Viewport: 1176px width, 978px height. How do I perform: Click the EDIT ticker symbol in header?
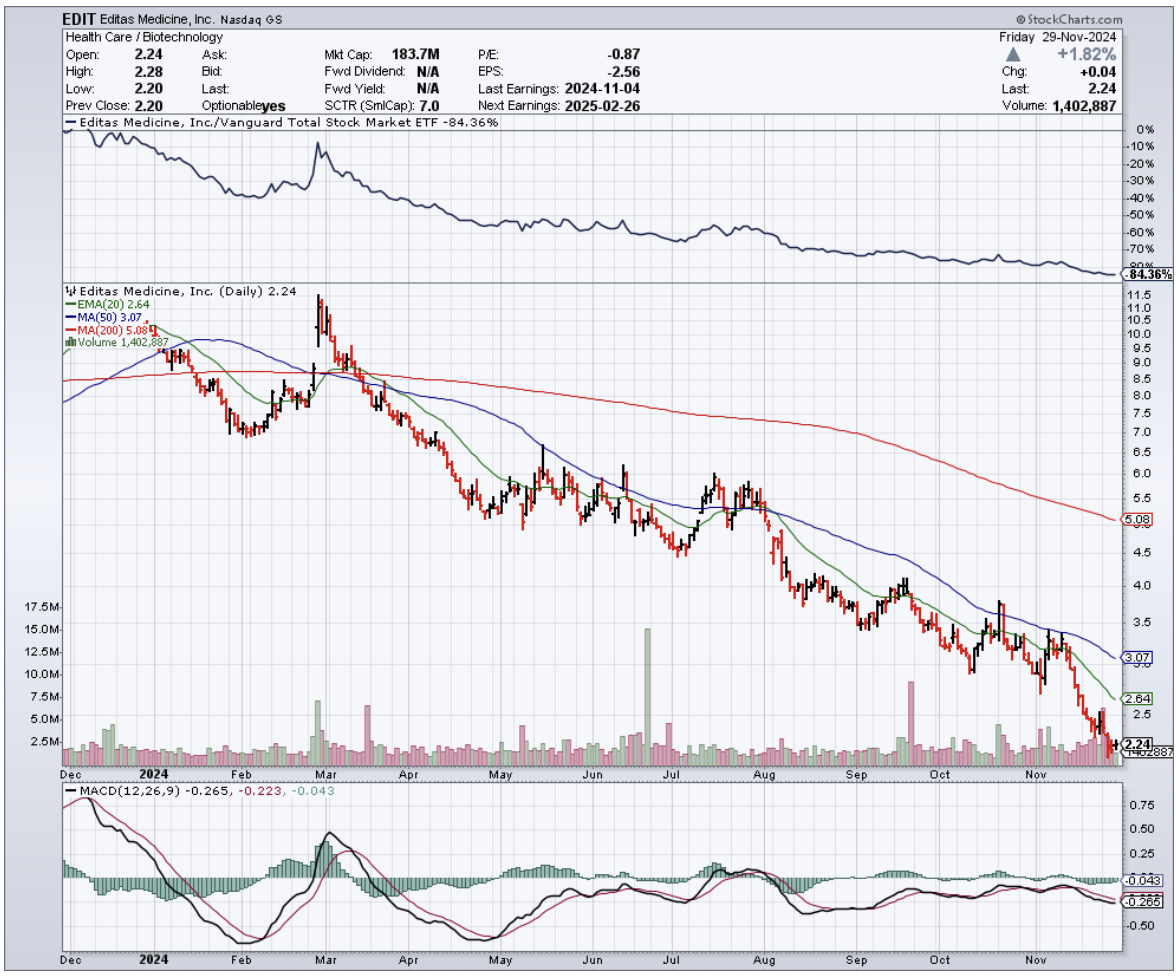pyautogui.click(x=82, y=19)
